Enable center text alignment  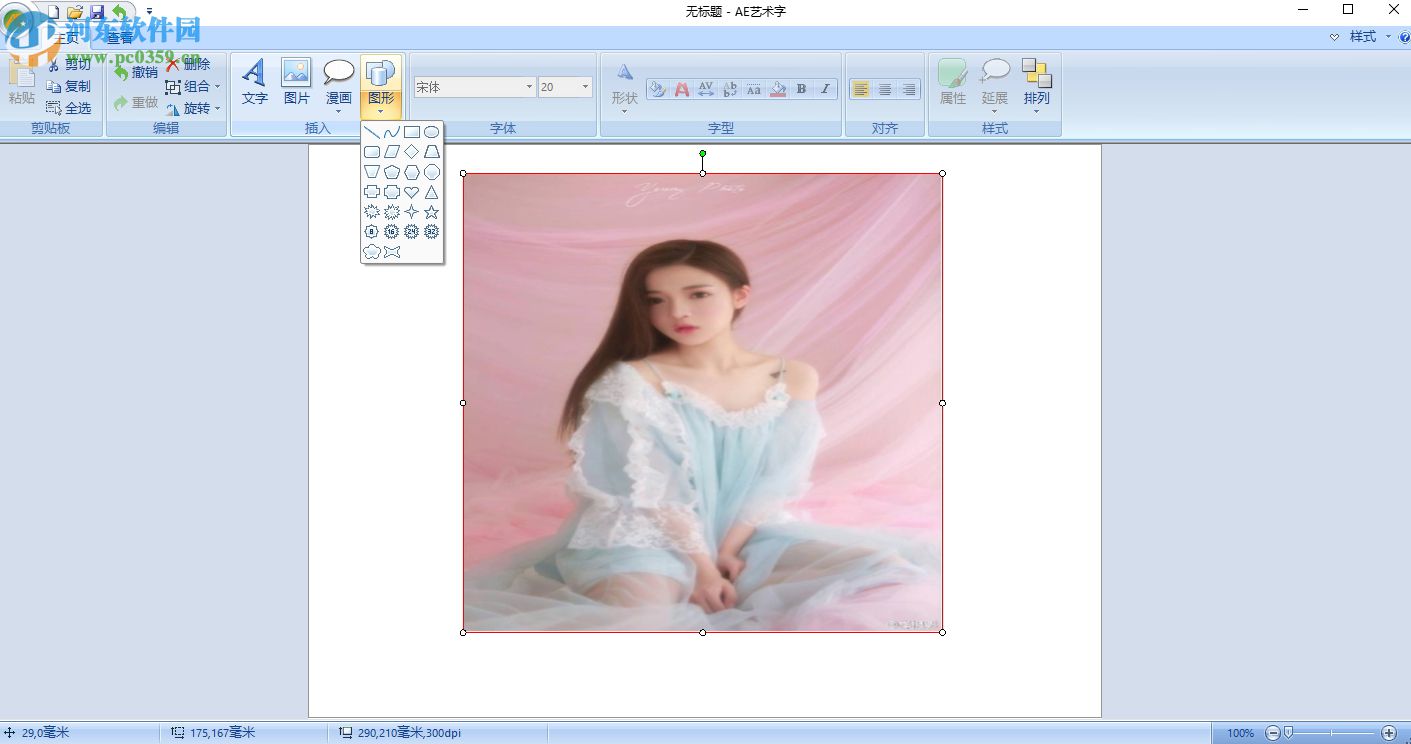coord(885,89)
